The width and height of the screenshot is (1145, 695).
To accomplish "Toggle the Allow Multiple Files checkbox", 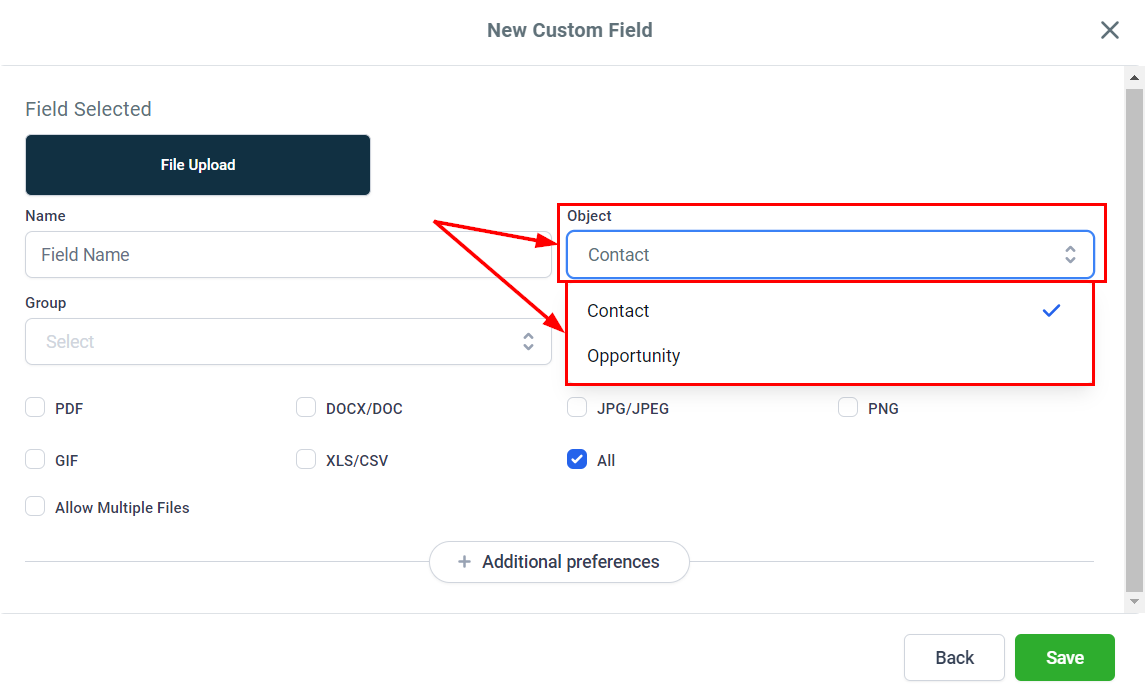I will coord(36,507).
